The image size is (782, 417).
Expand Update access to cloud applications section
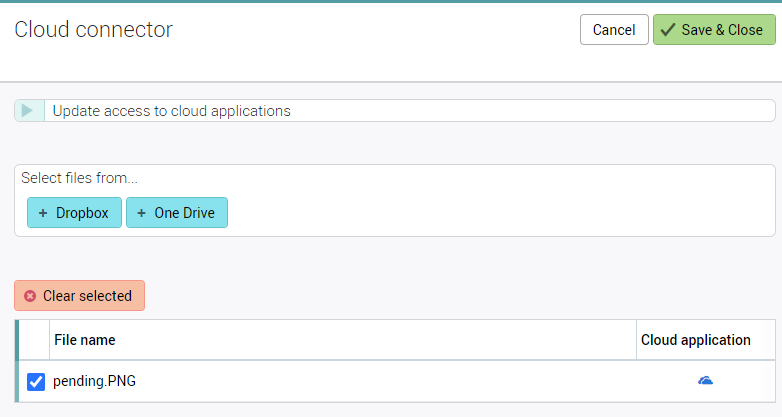click(171, 111)
